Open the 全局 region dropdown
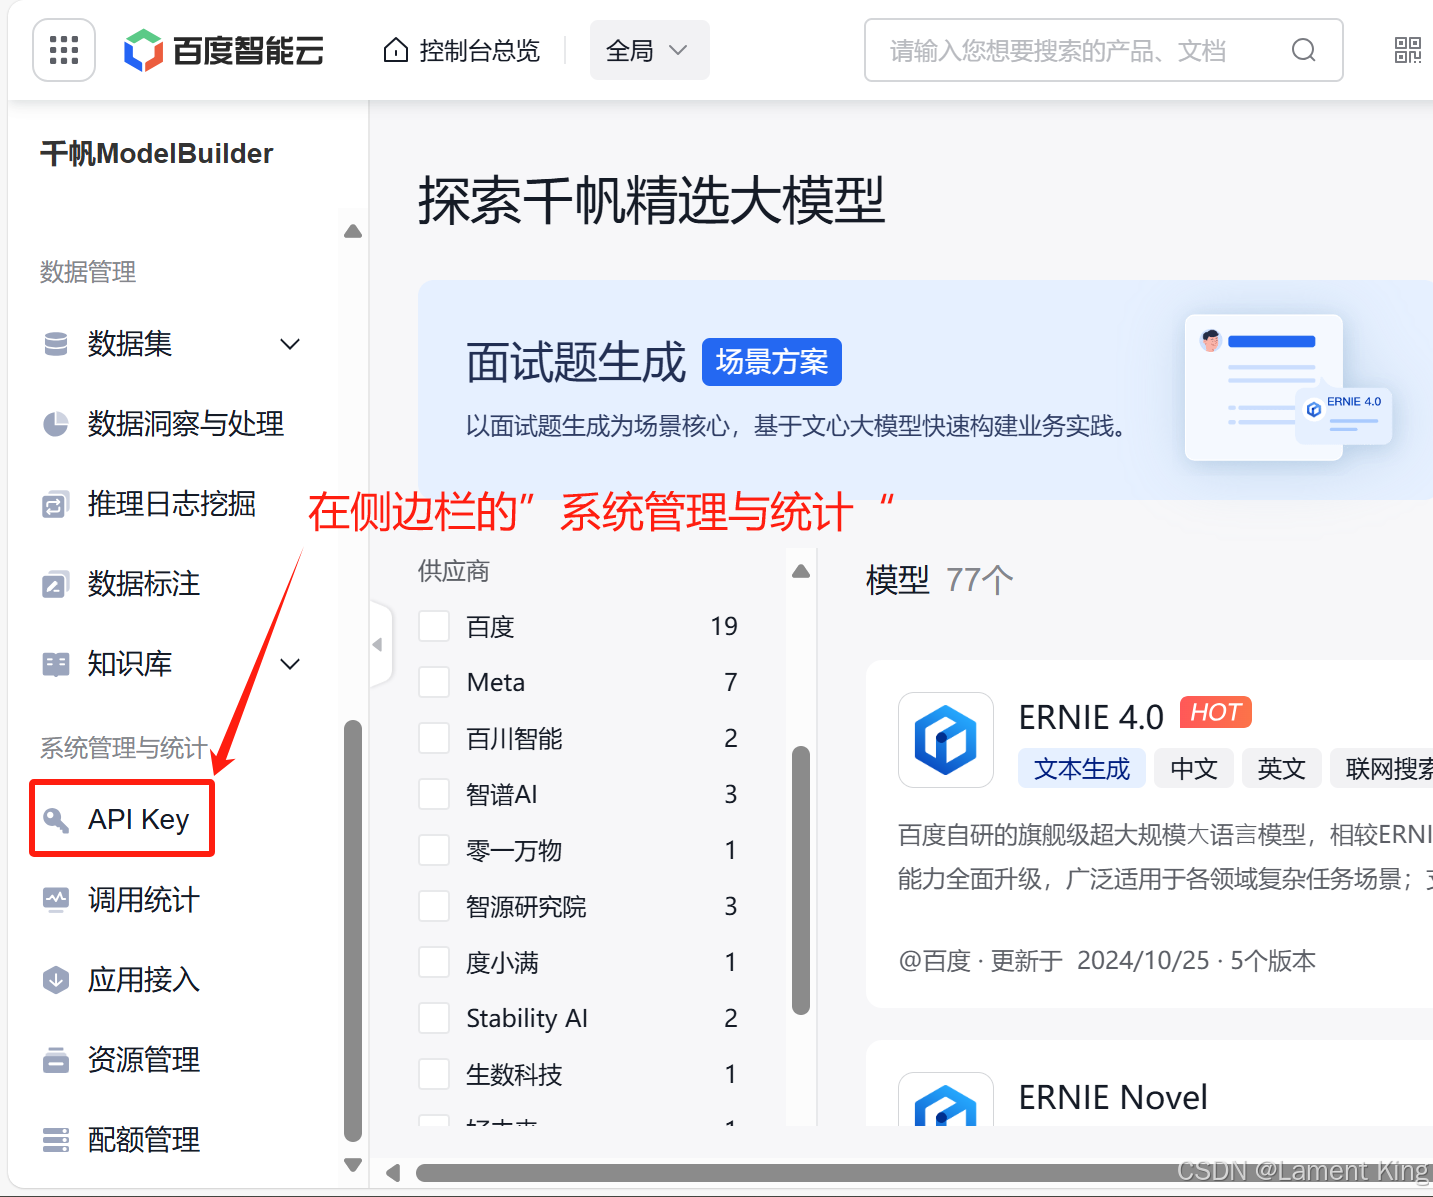1433x1197 pixels. pos(649,50)
